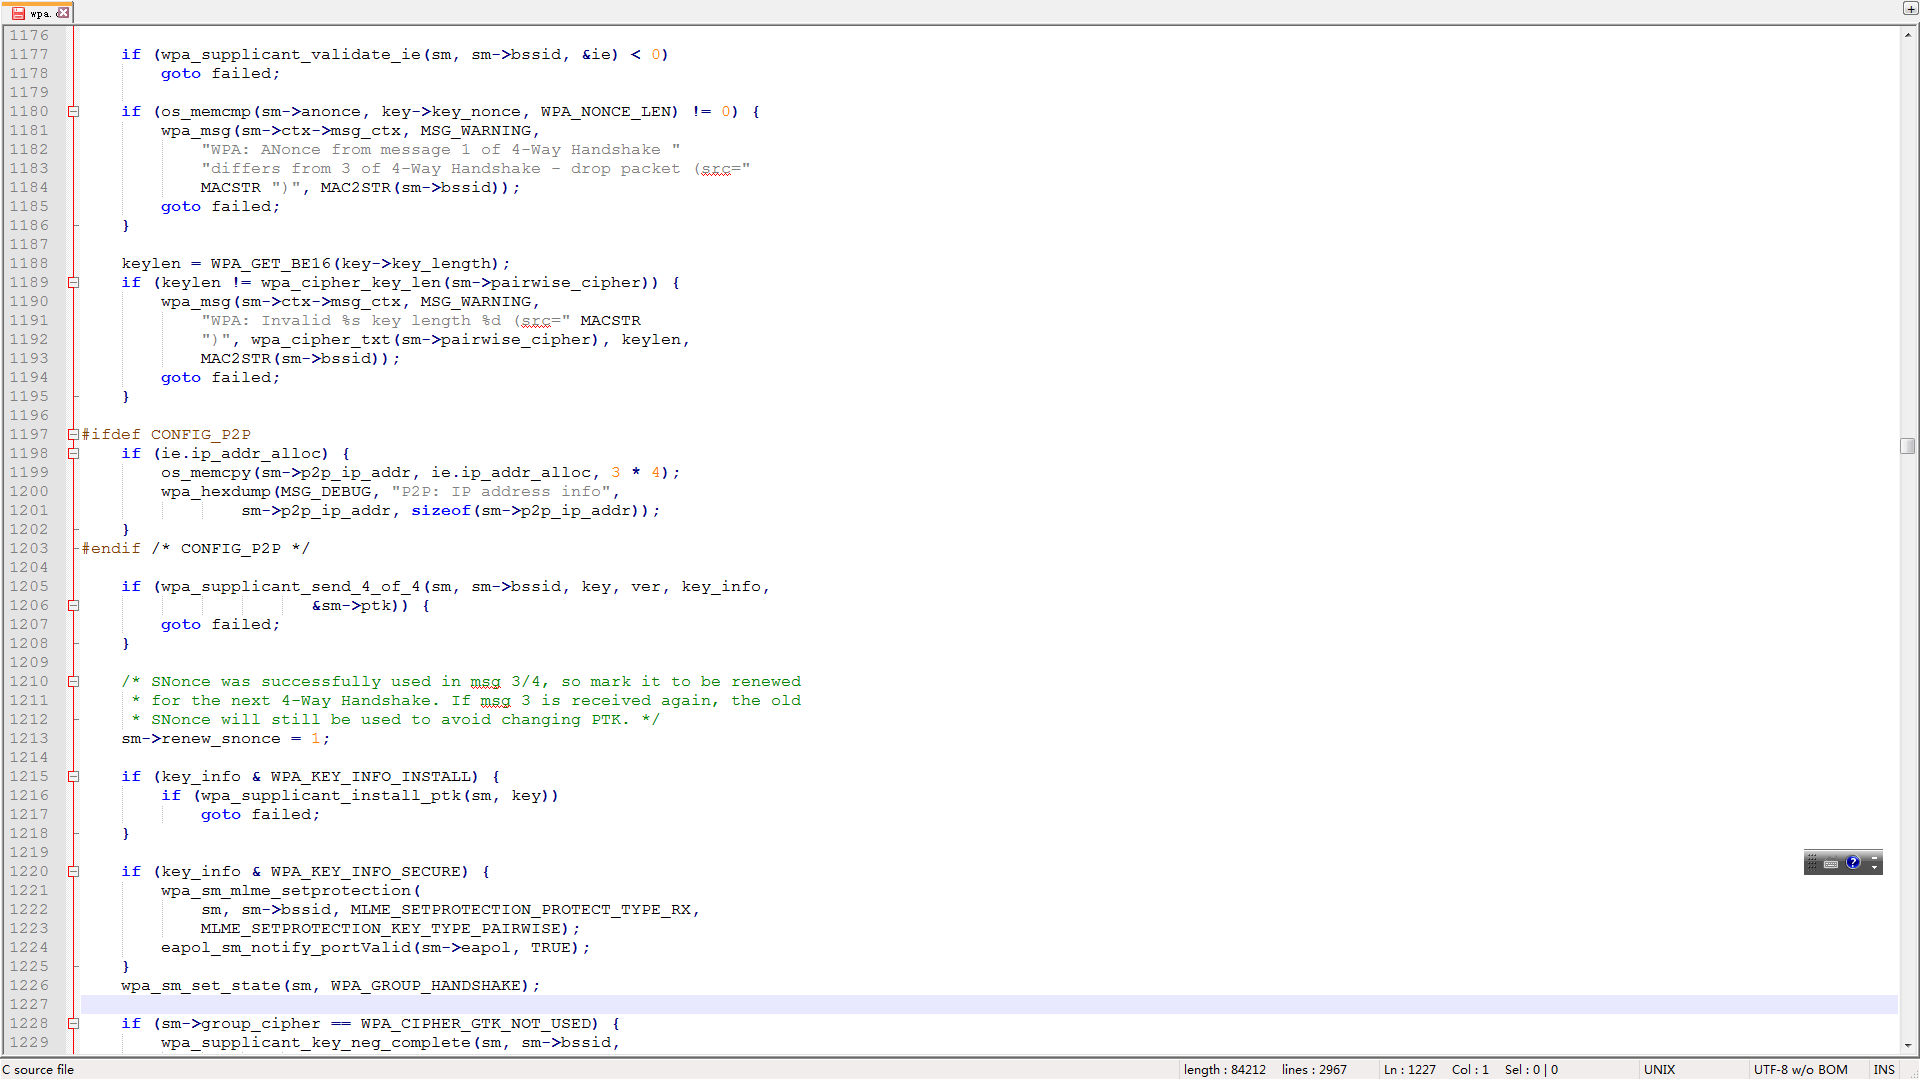Click 'os_memcpy' on line 1199
This screenshot has height=1080, width=1920.
click(206, 473)
